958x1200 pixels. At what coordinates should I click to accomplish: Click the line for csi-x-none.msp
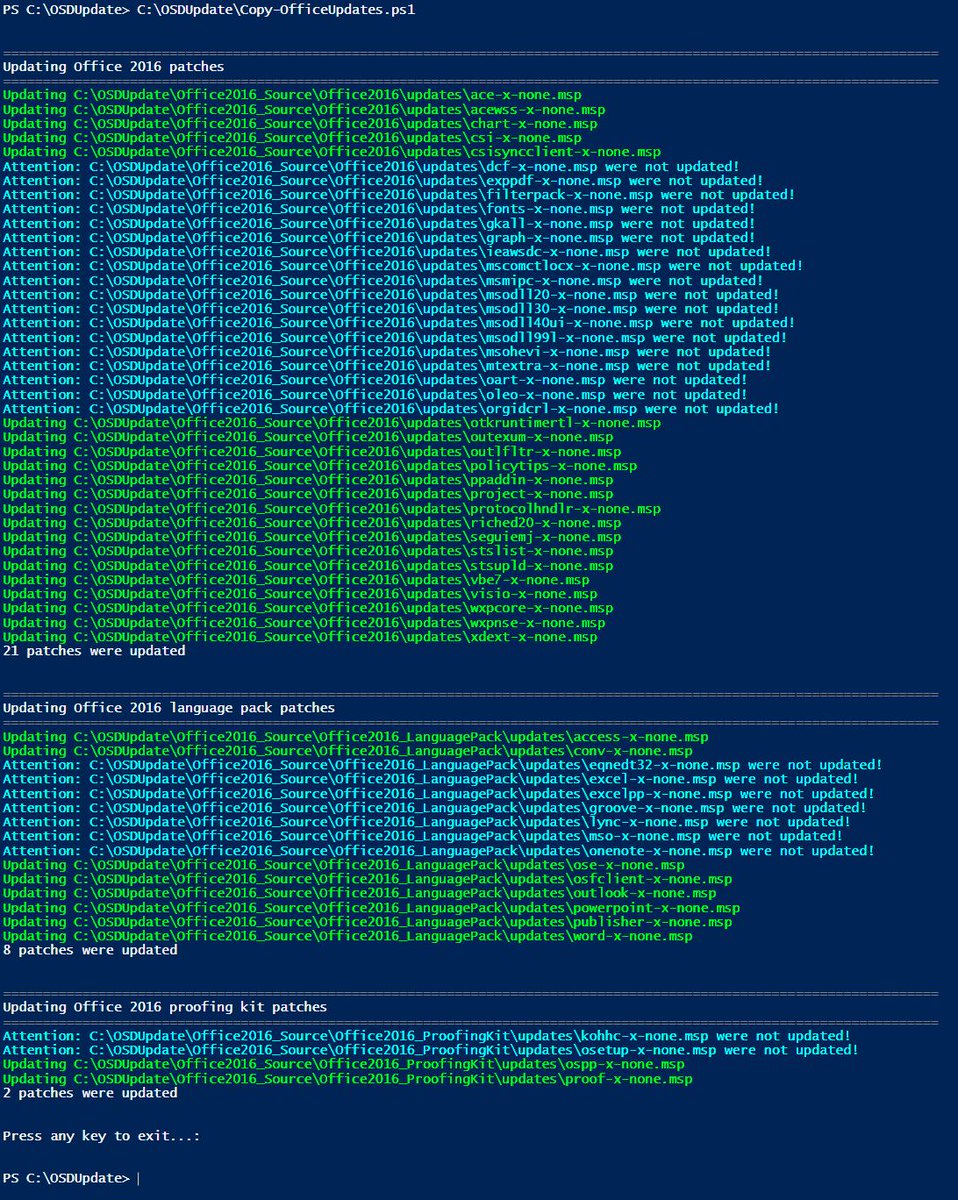(x=292, y=137)
